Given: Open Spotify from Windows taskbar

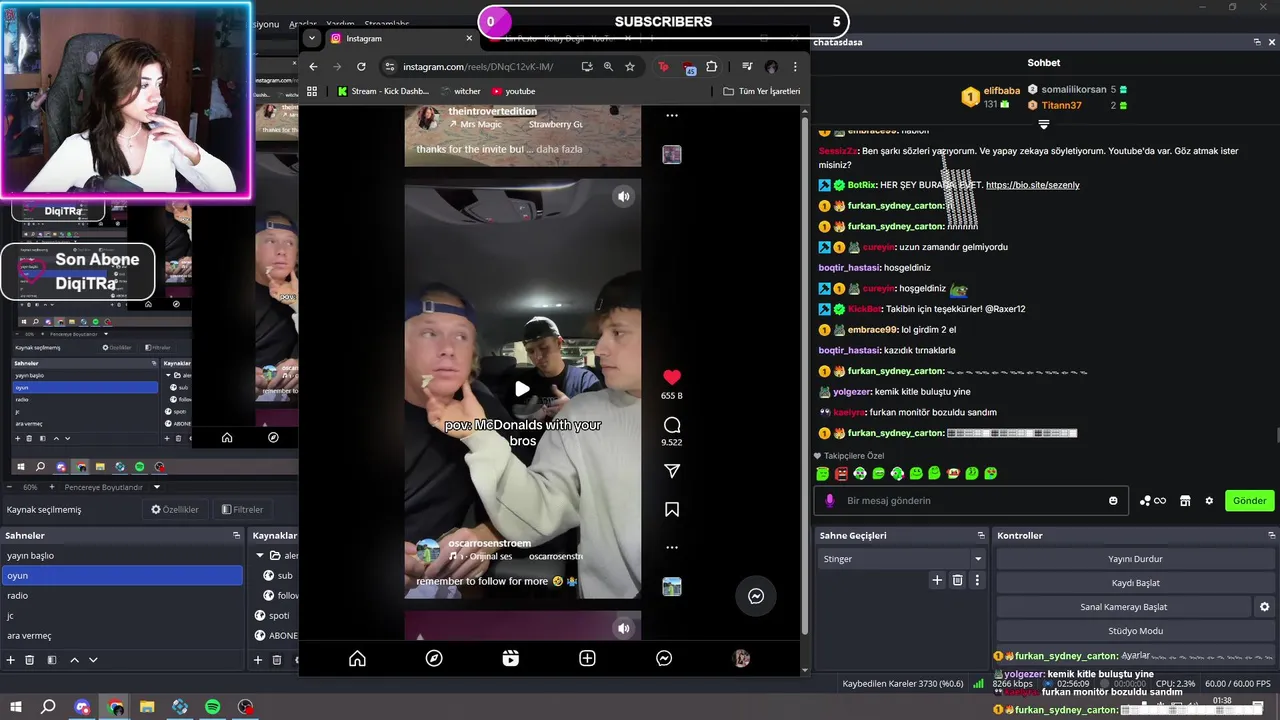Looking at the screenshot, I should (213, 707).
